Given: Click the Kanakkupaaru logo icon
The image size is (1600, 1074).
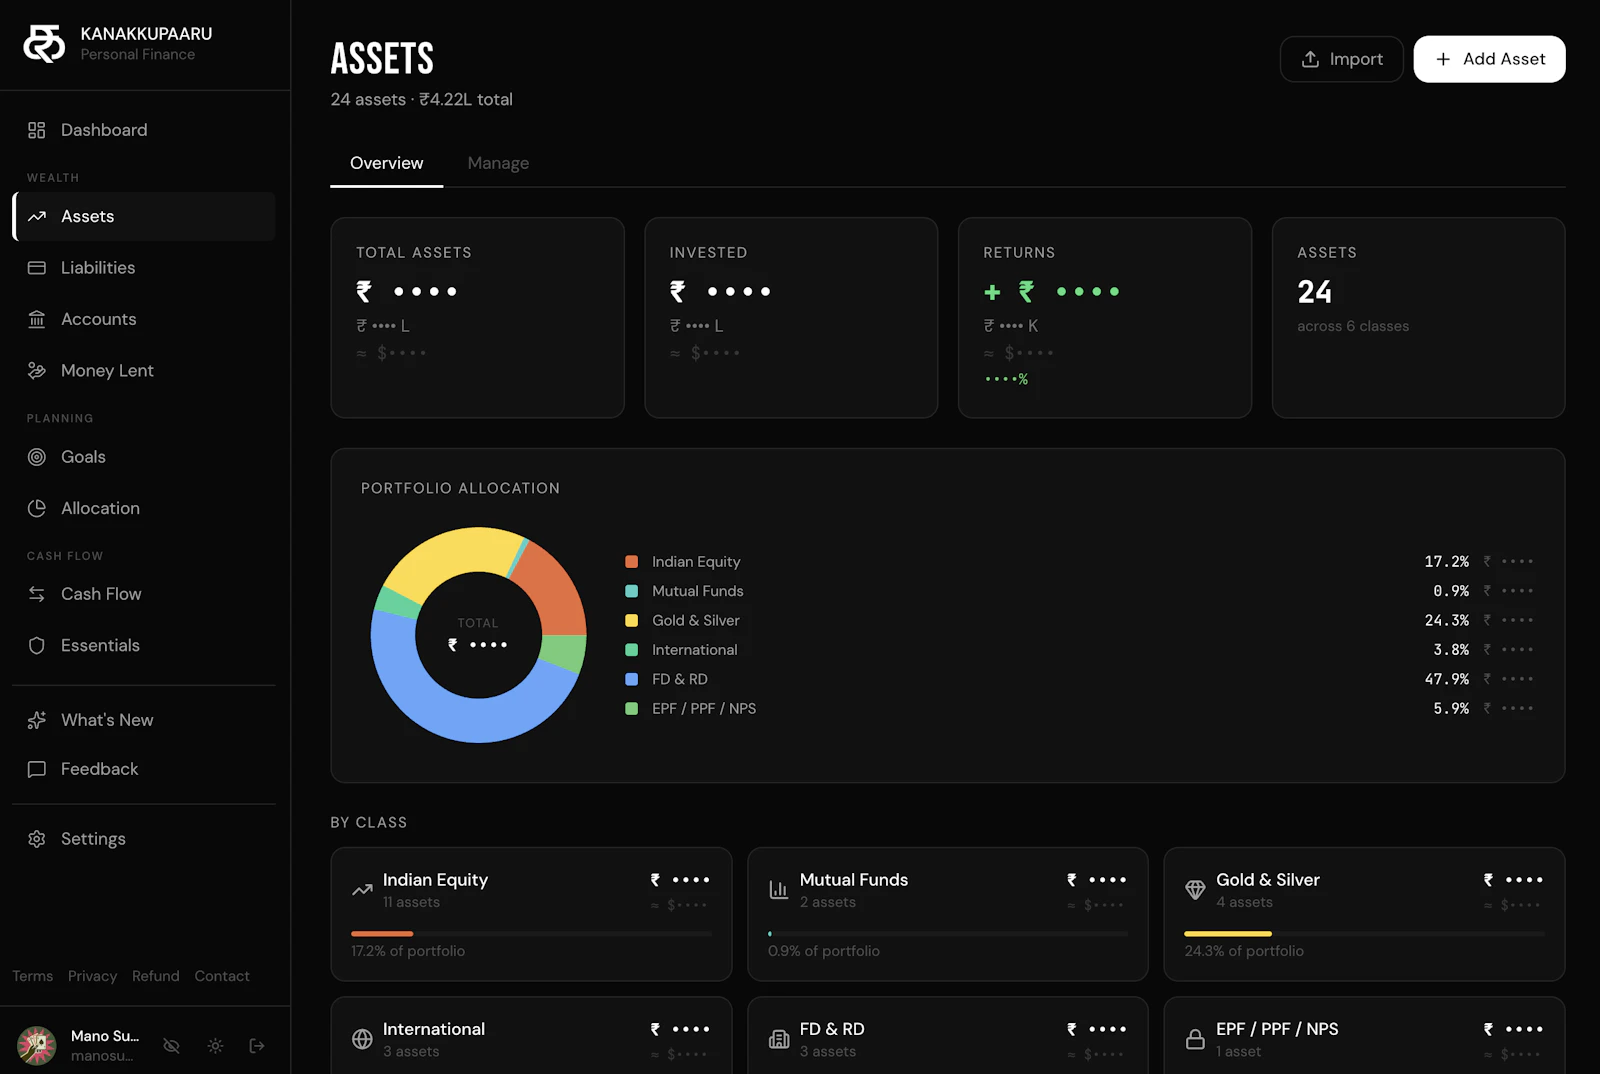Looking at the screenshot, I should [44, 44].
